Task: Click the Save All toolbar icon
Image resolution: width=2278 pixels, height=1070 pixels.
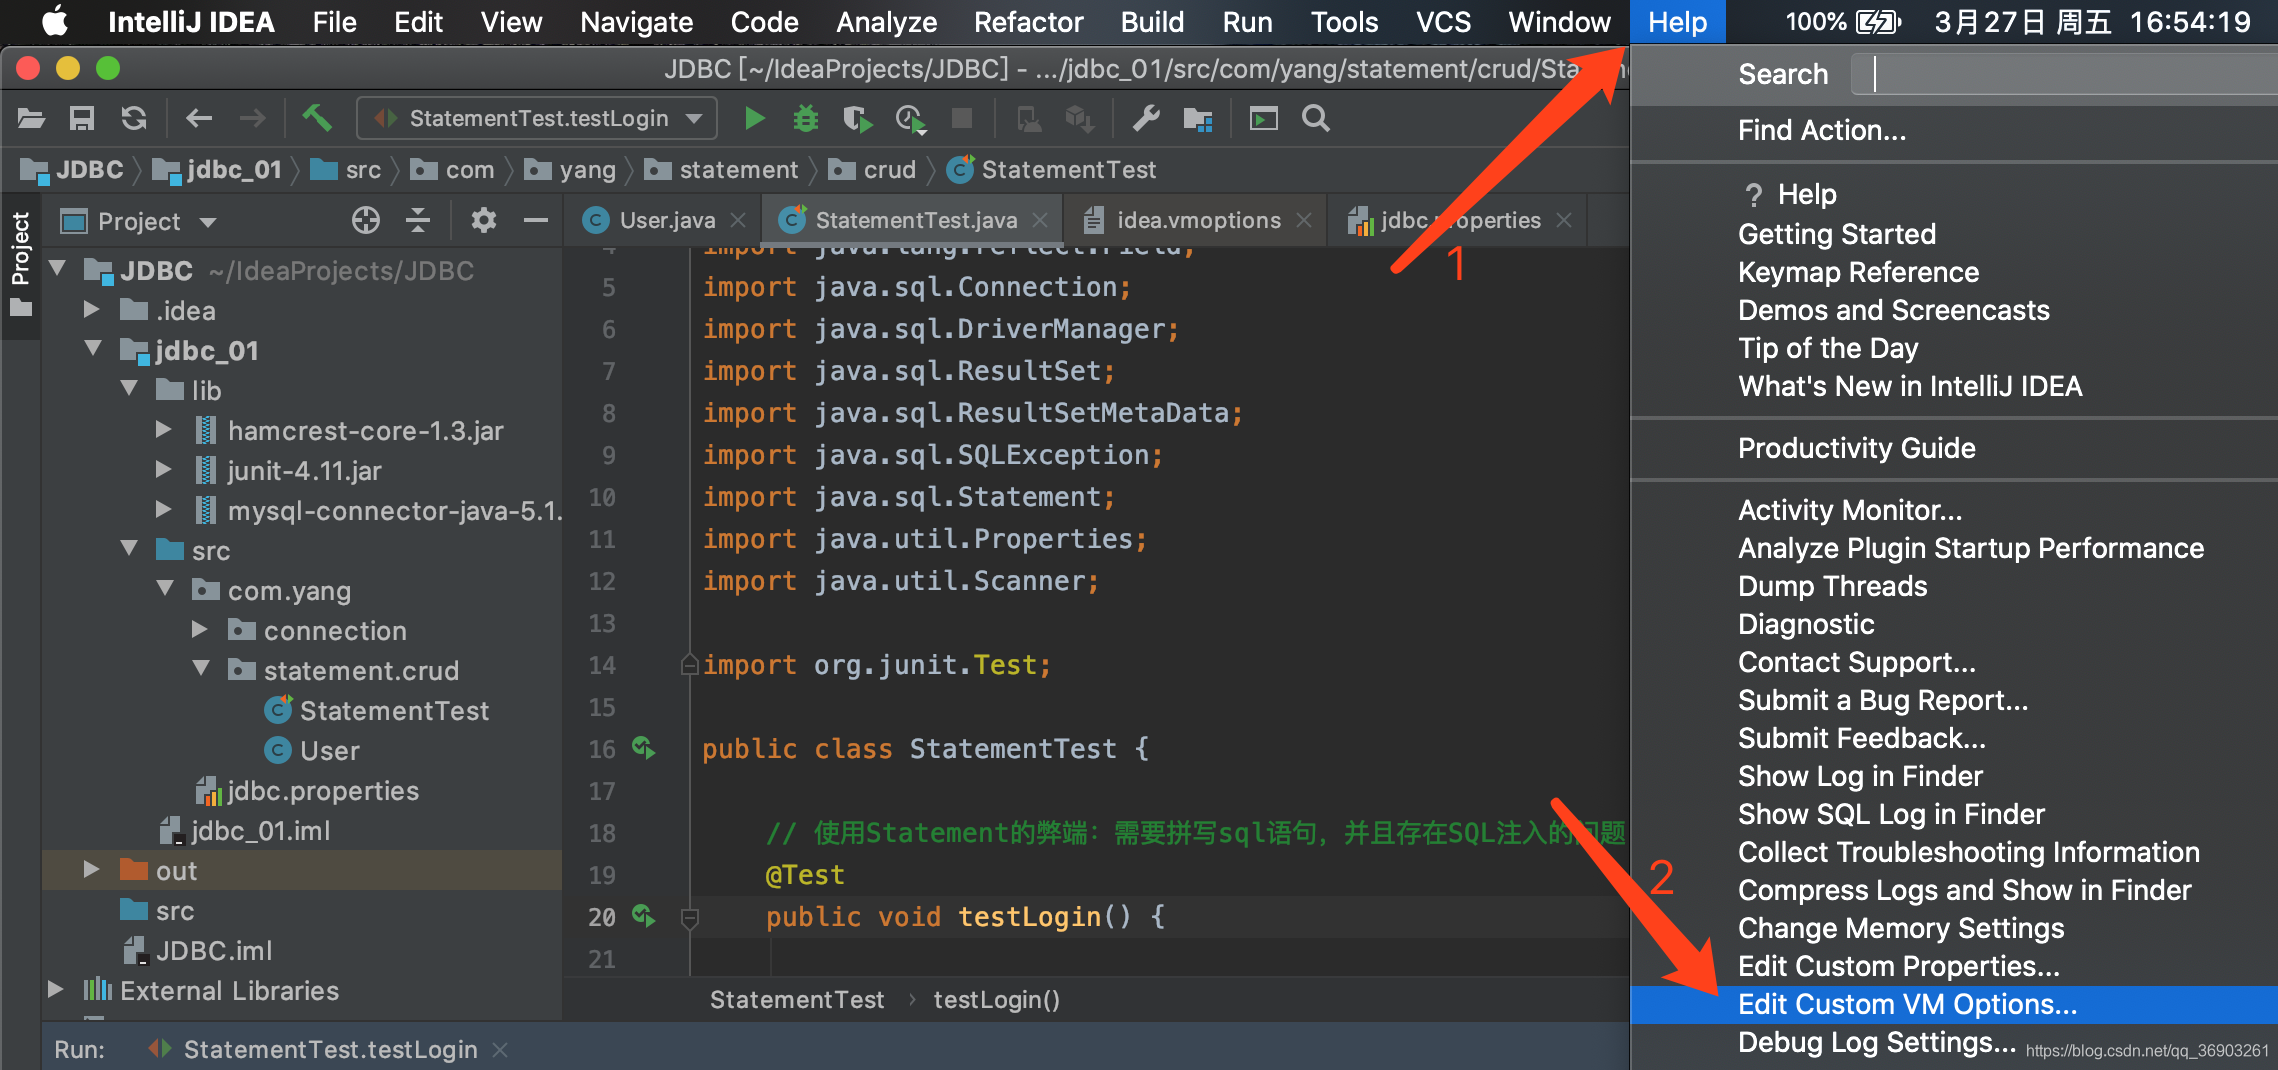Action: (82, 119)
